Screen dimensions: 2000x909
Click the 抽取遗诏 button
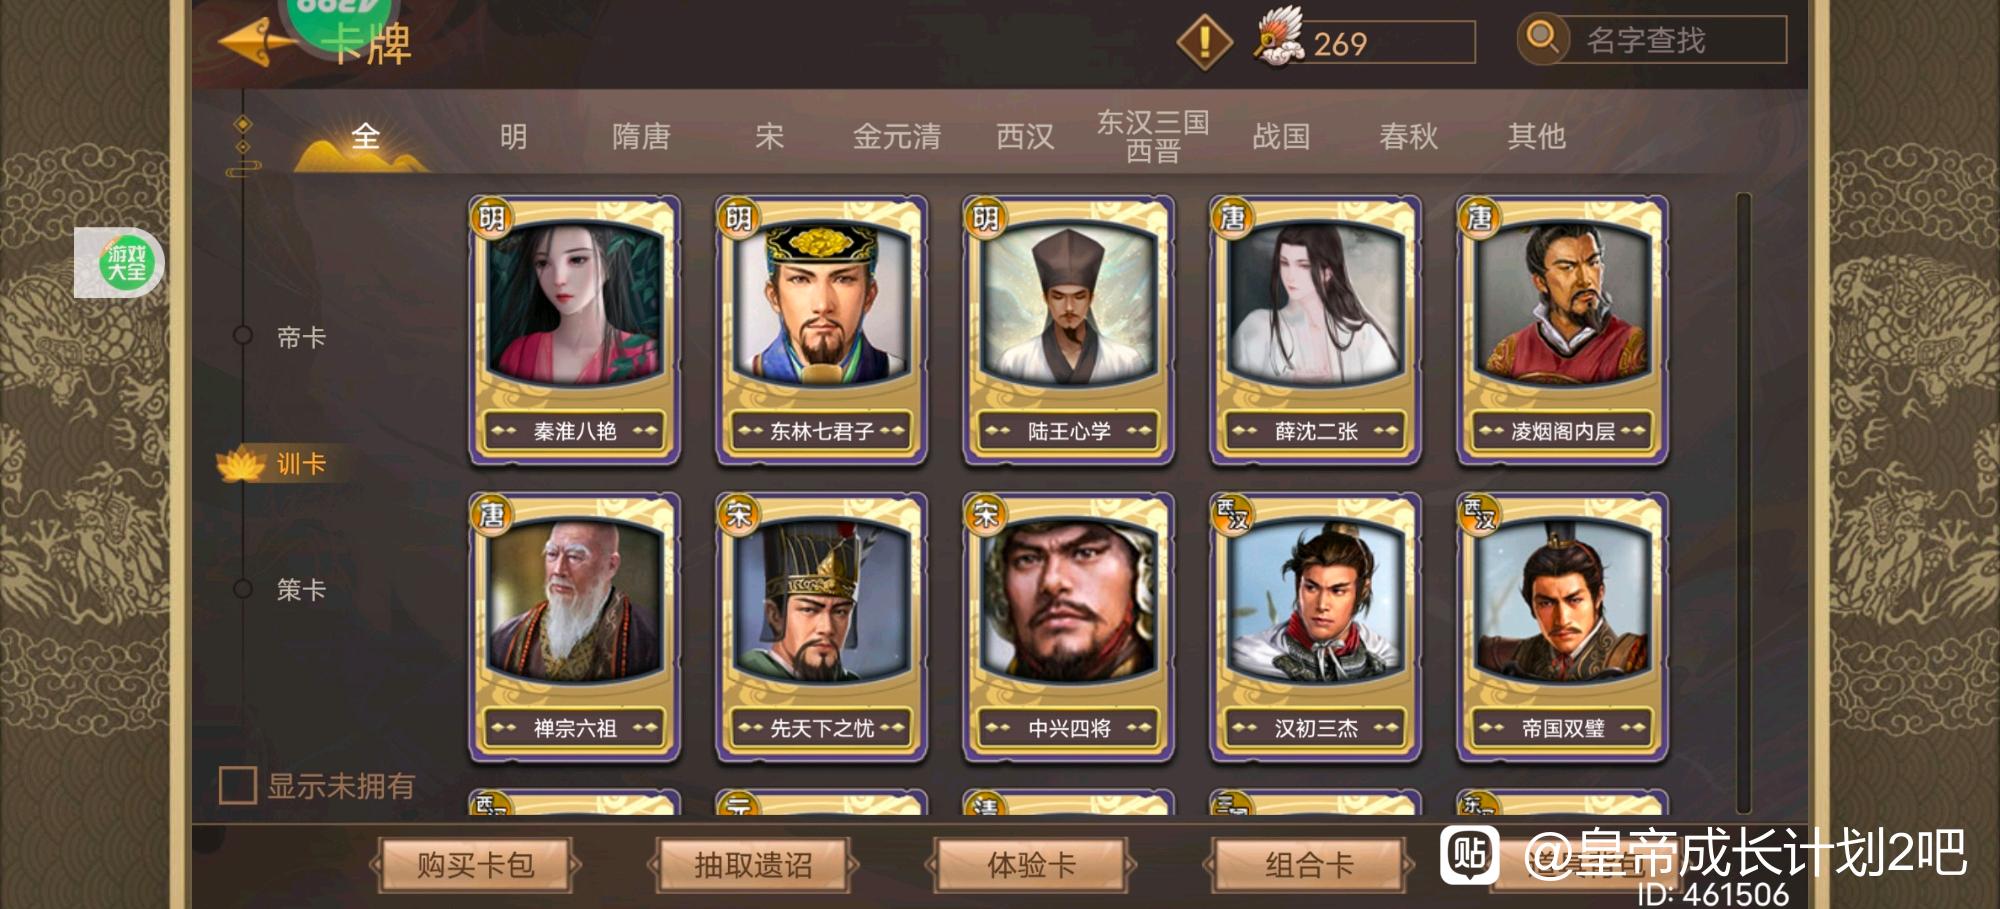click(753, 865)
